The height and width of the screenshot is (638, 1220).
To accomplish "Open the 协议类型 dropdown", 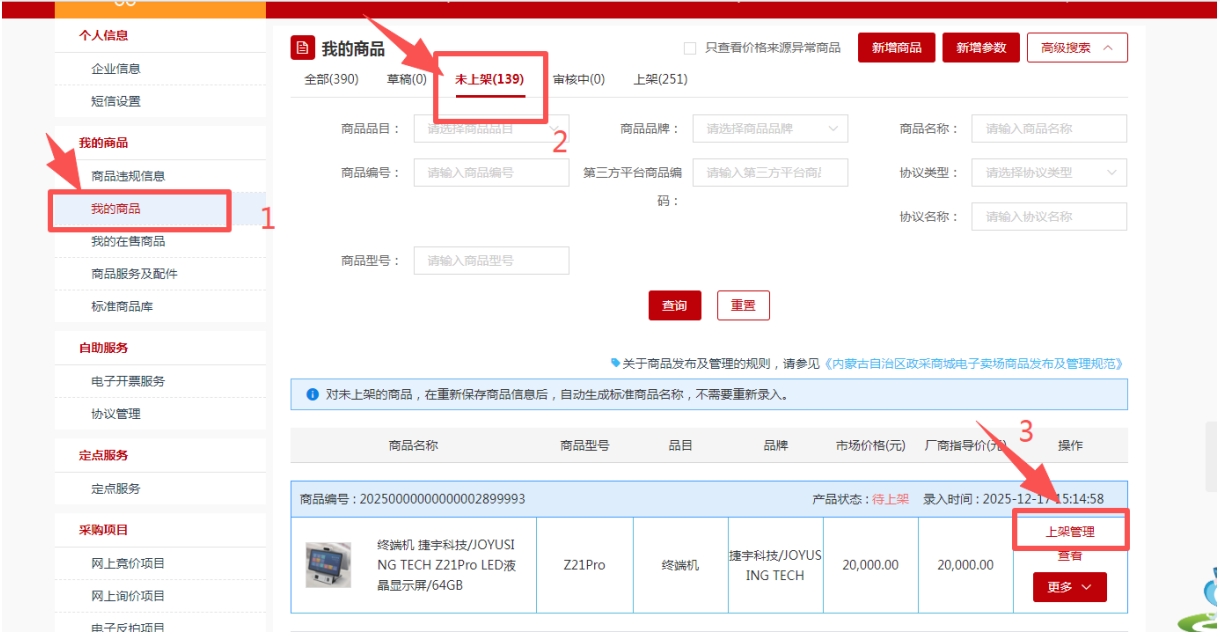I will point(1048,173).
